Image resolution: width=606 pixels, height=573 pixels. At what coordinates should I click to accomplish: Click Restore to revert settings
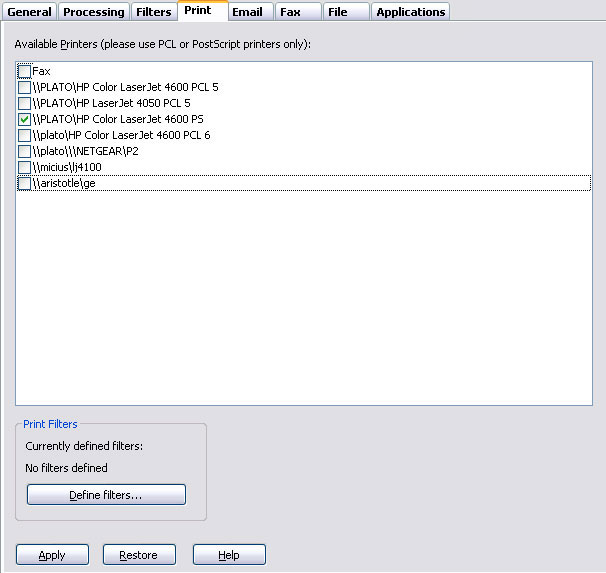click(x=138, y=555)
